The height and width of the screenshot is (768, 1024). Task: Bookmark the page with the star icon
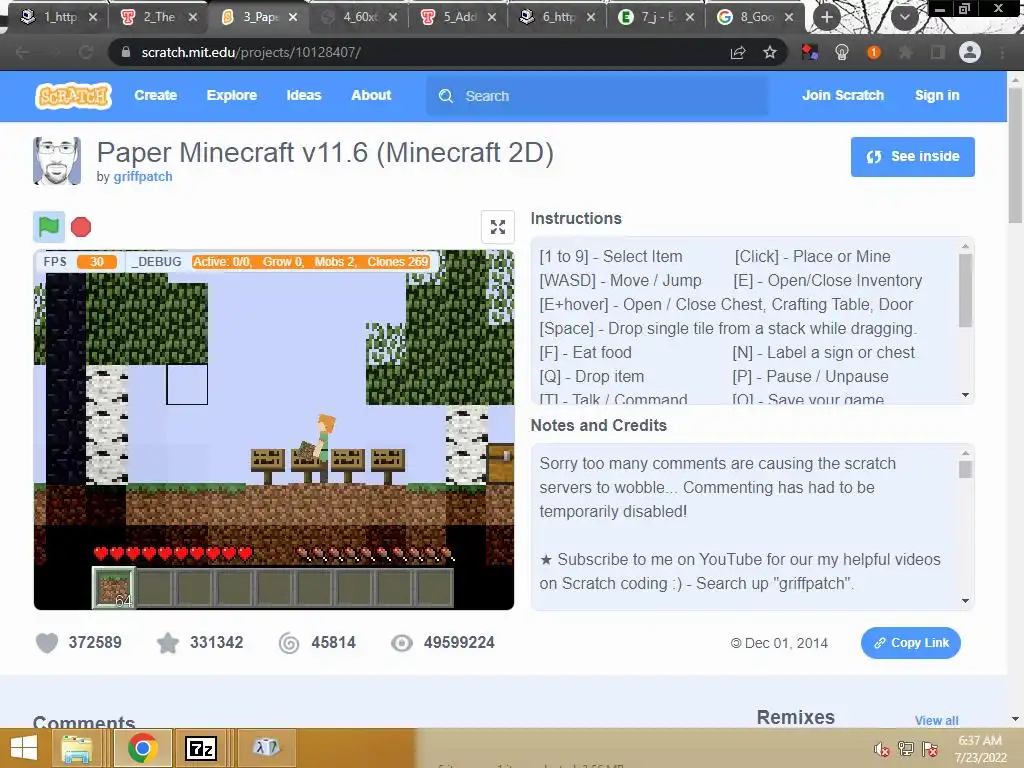point(770,52)
